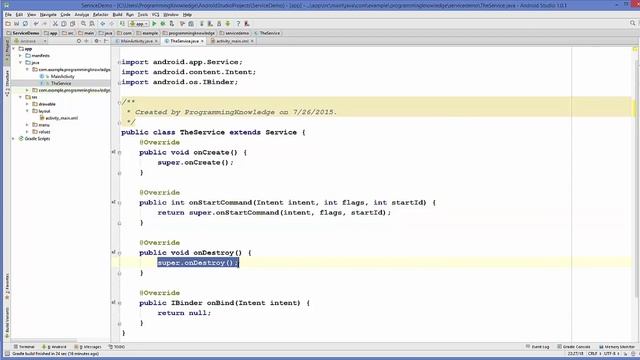
Task: Click the Replace toolbar icon
Action: [x=92, y=24]
